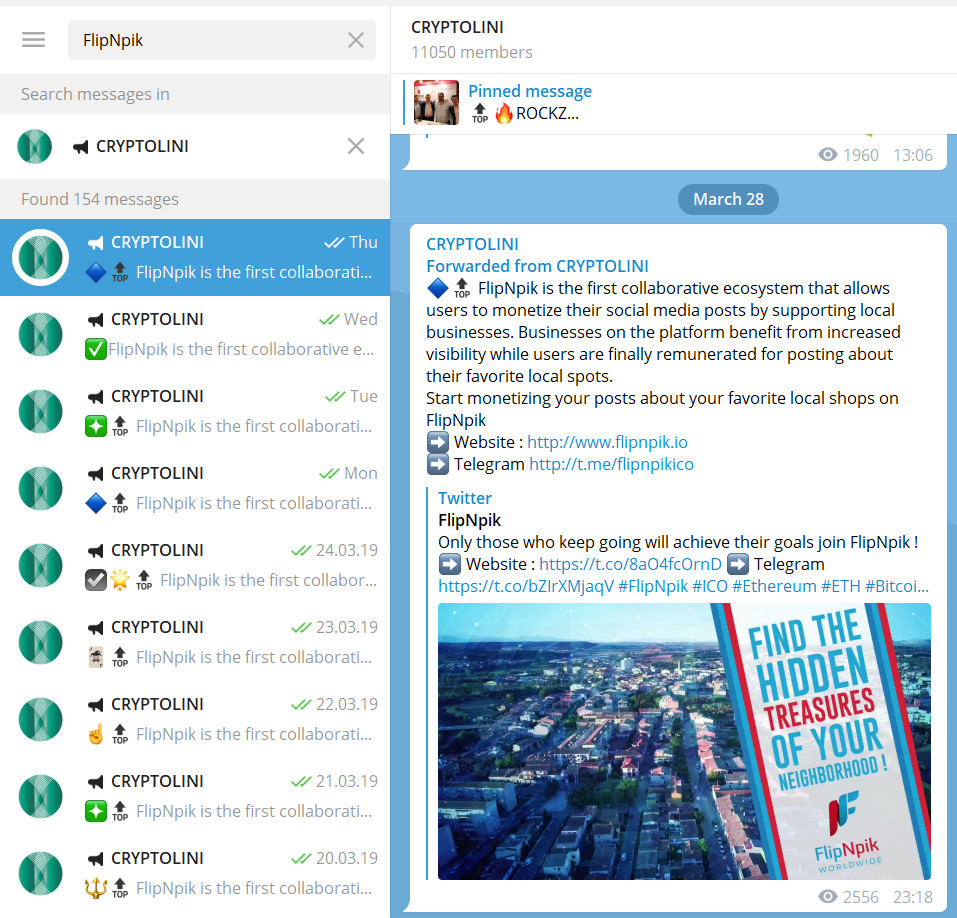Click the 11050 members subtitle

pos(472,52)
